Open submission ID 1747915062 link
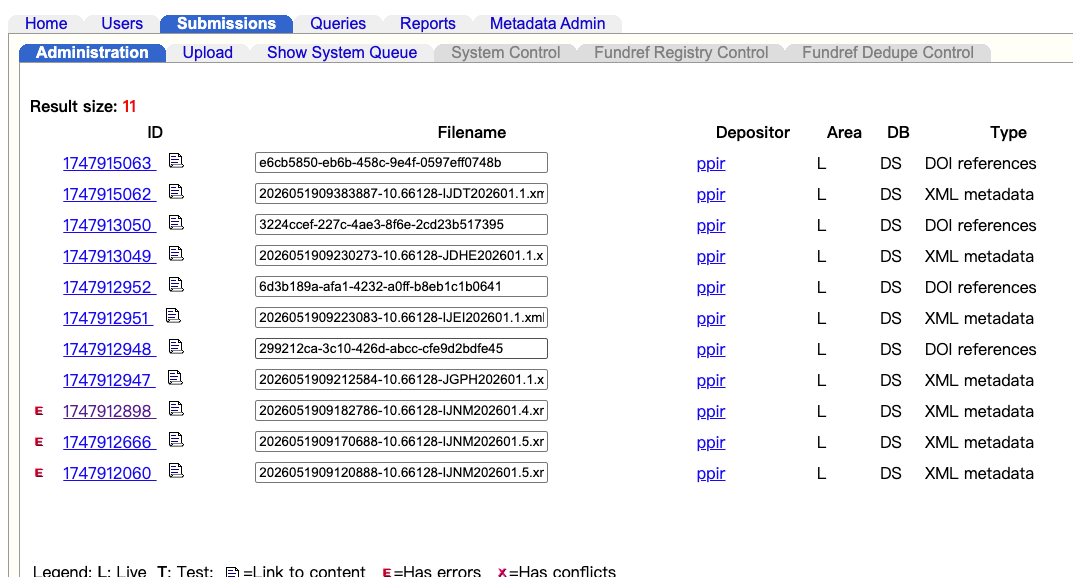The width and height of the screenshot is (1073, 577). coord(109,194)
